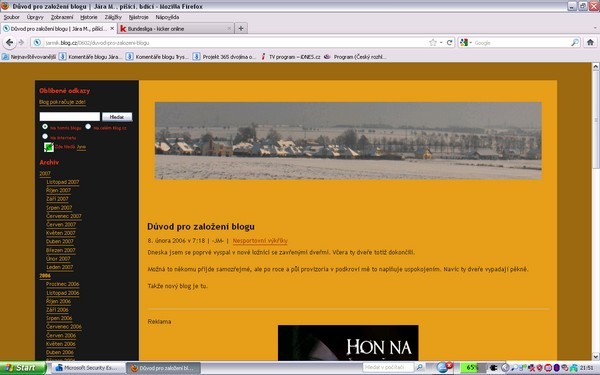Click archive year '2007' link
This screenshot has height=375, width=600.
point(45,173)
